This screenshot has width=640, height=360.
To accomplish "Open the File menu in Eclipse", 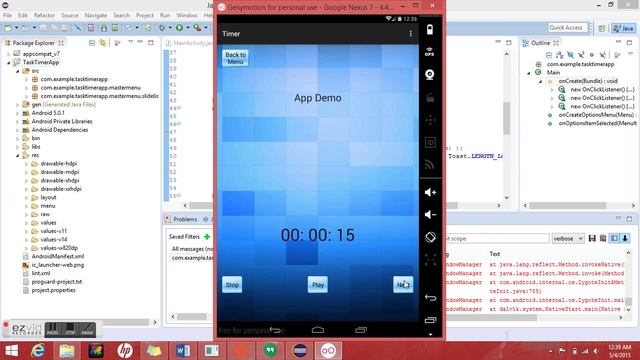I will click(7, 15).
